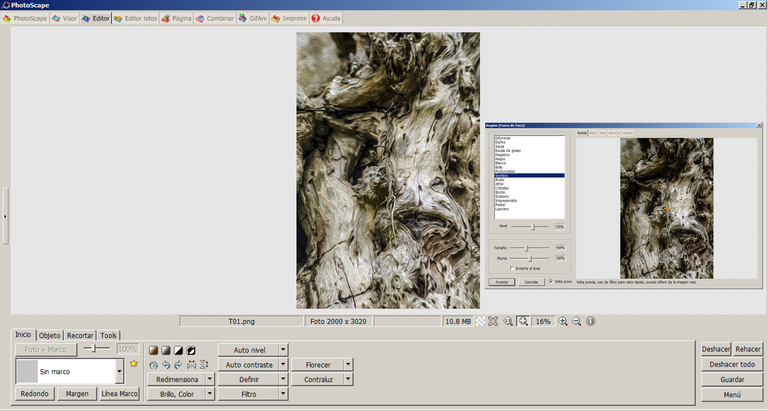Expand the Florecer dropdown arrow
This screenshot has width=768, height=411.
click(x=348, y=364)
